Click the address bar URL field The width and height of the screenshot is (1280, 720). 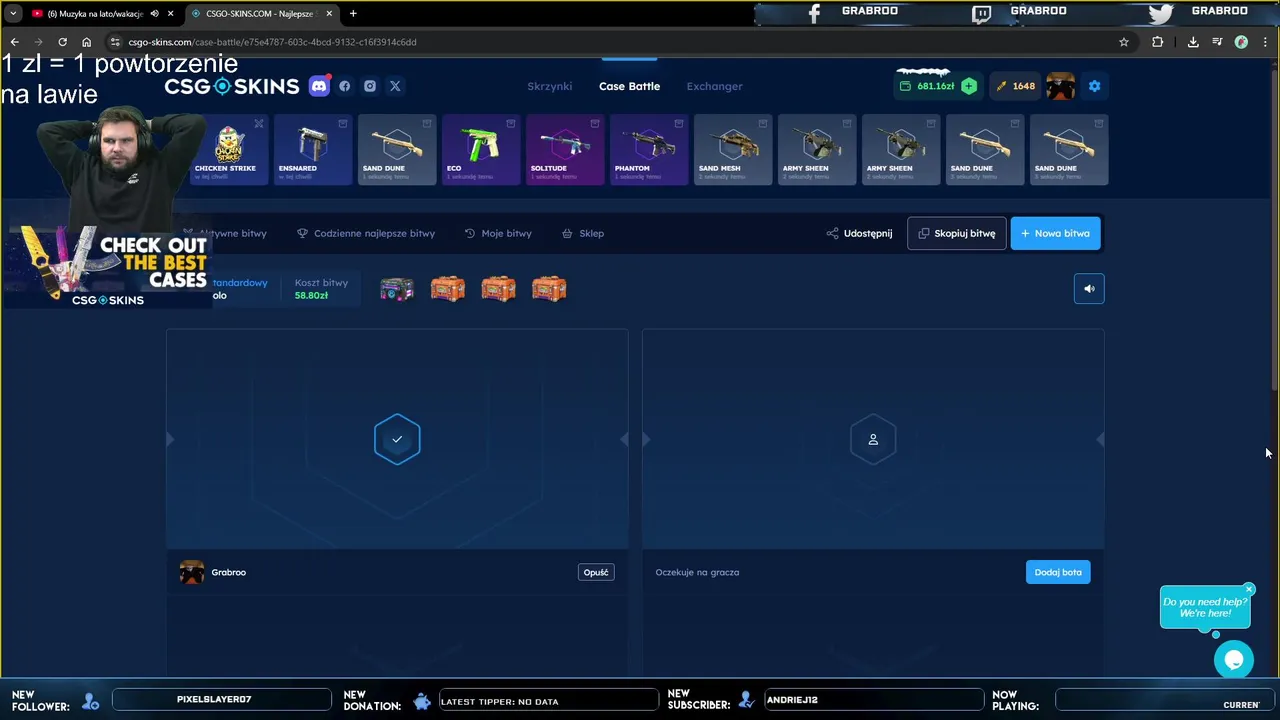click(x=610, y=42)
